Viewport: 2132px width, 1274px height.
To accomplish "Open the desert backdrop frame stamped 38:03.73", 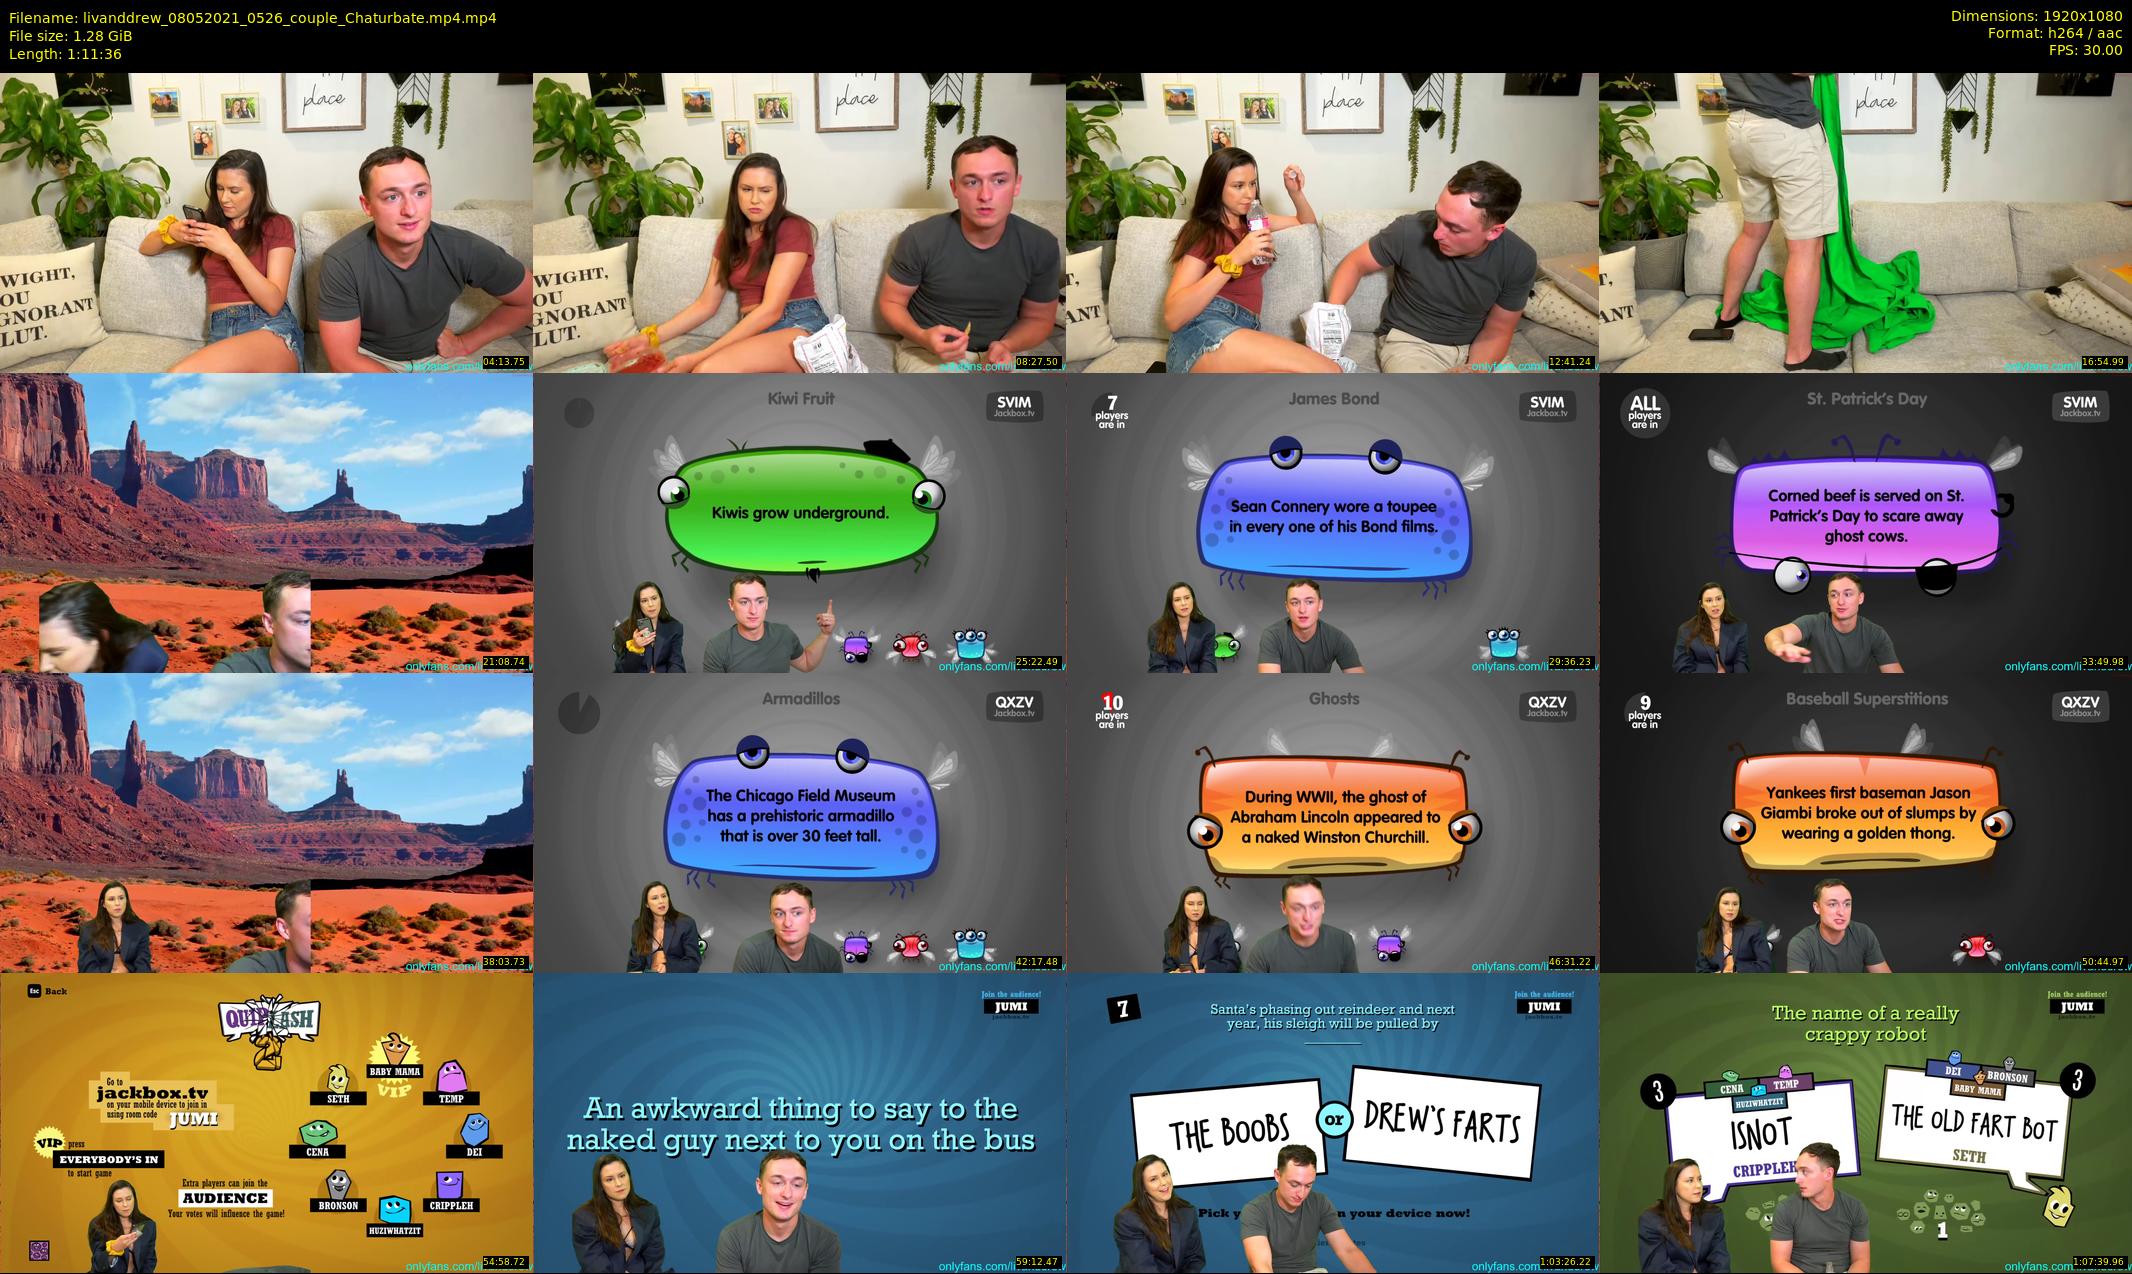I will point(266,822).
